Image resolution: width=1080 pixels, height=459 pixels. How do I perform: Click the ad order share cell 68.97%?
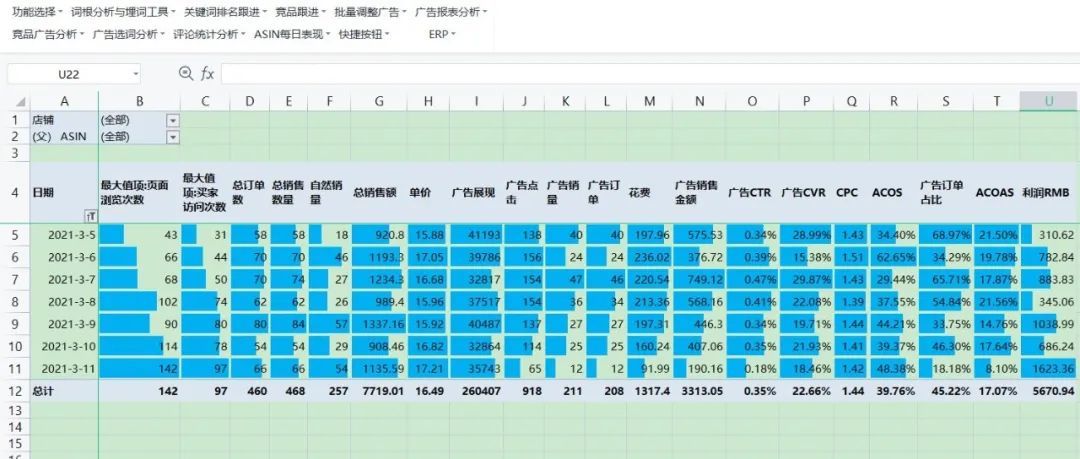[x=945, y=235]
